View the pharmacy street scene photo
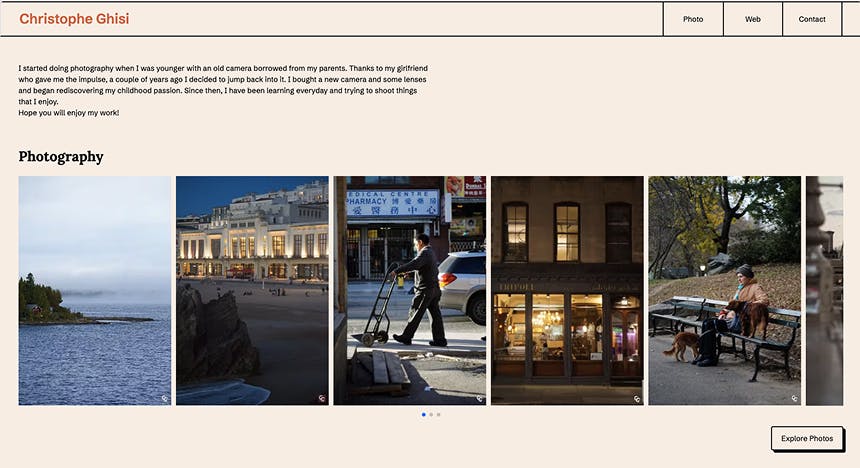Image resolution: width=860 pixels, height=468 pixels. (x=410, y=290)
